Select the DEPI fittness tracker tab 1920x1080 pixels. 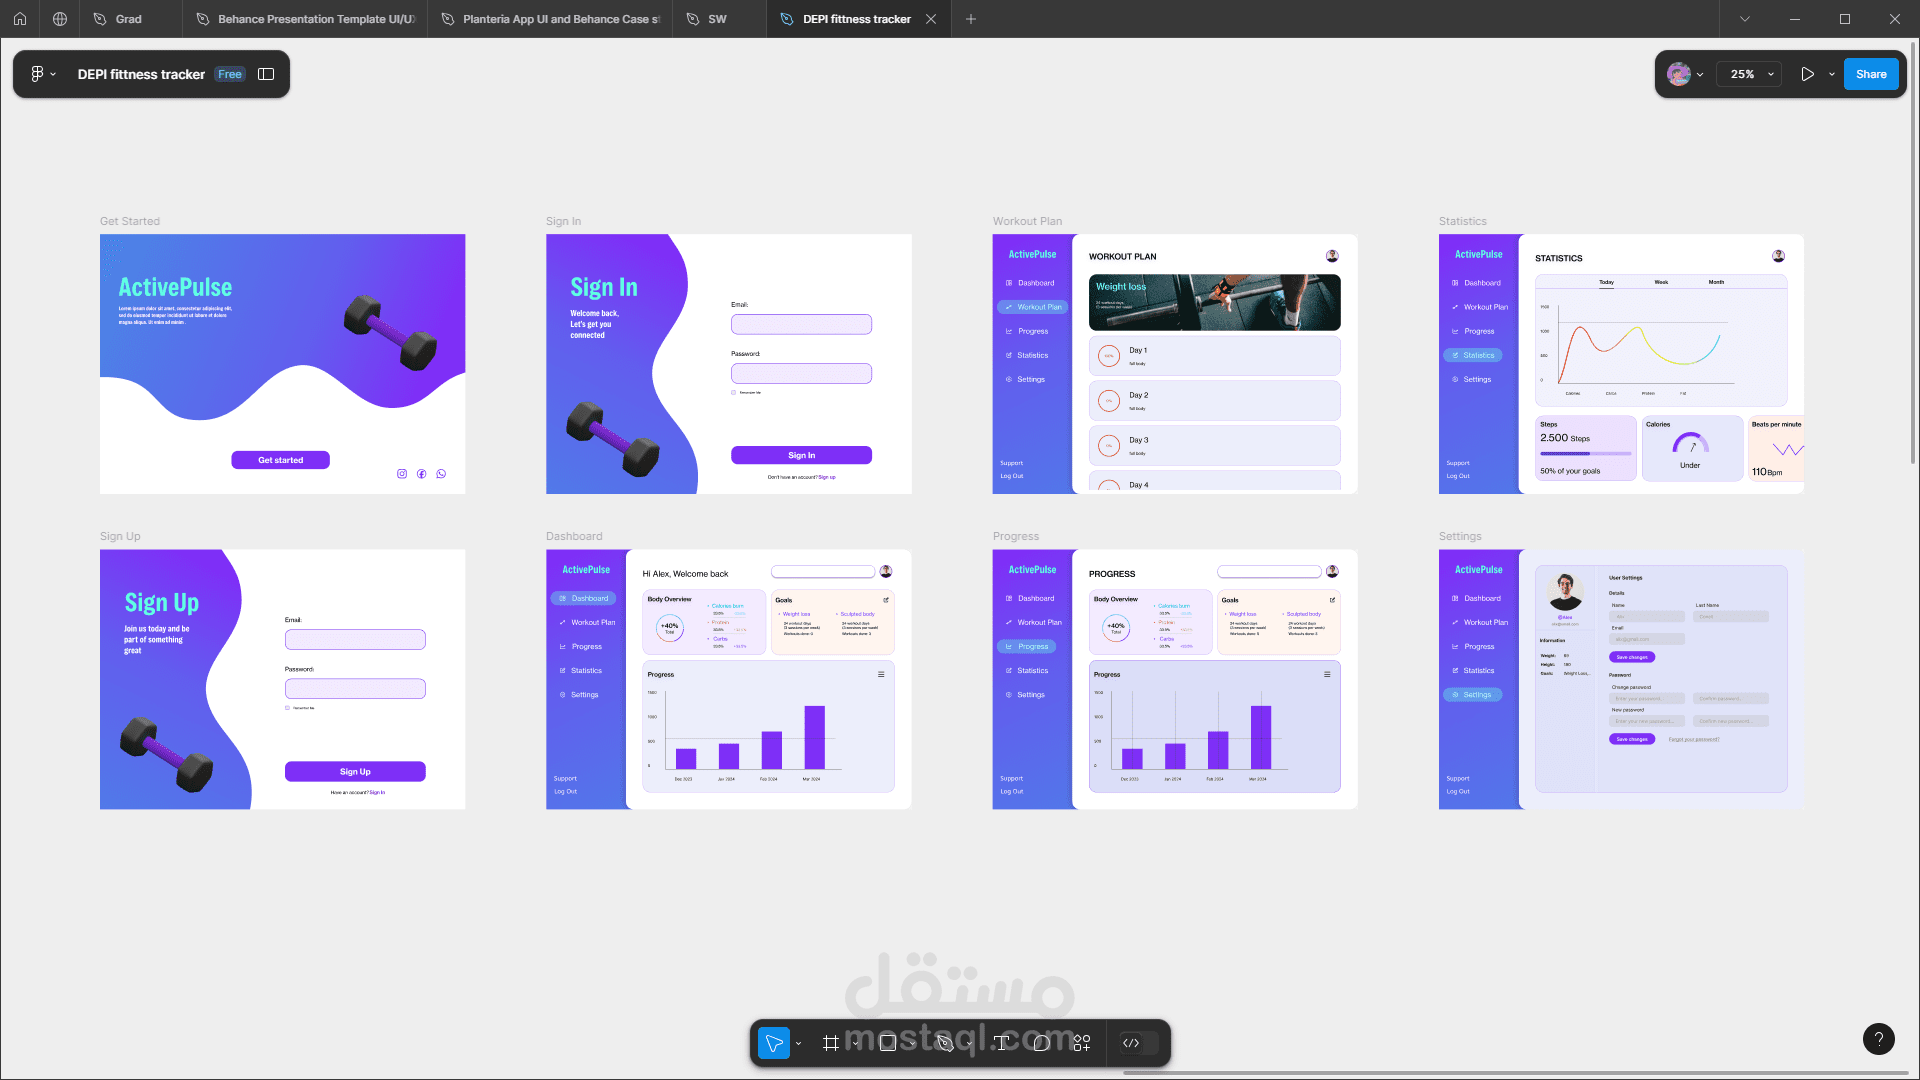pos(857,19)
